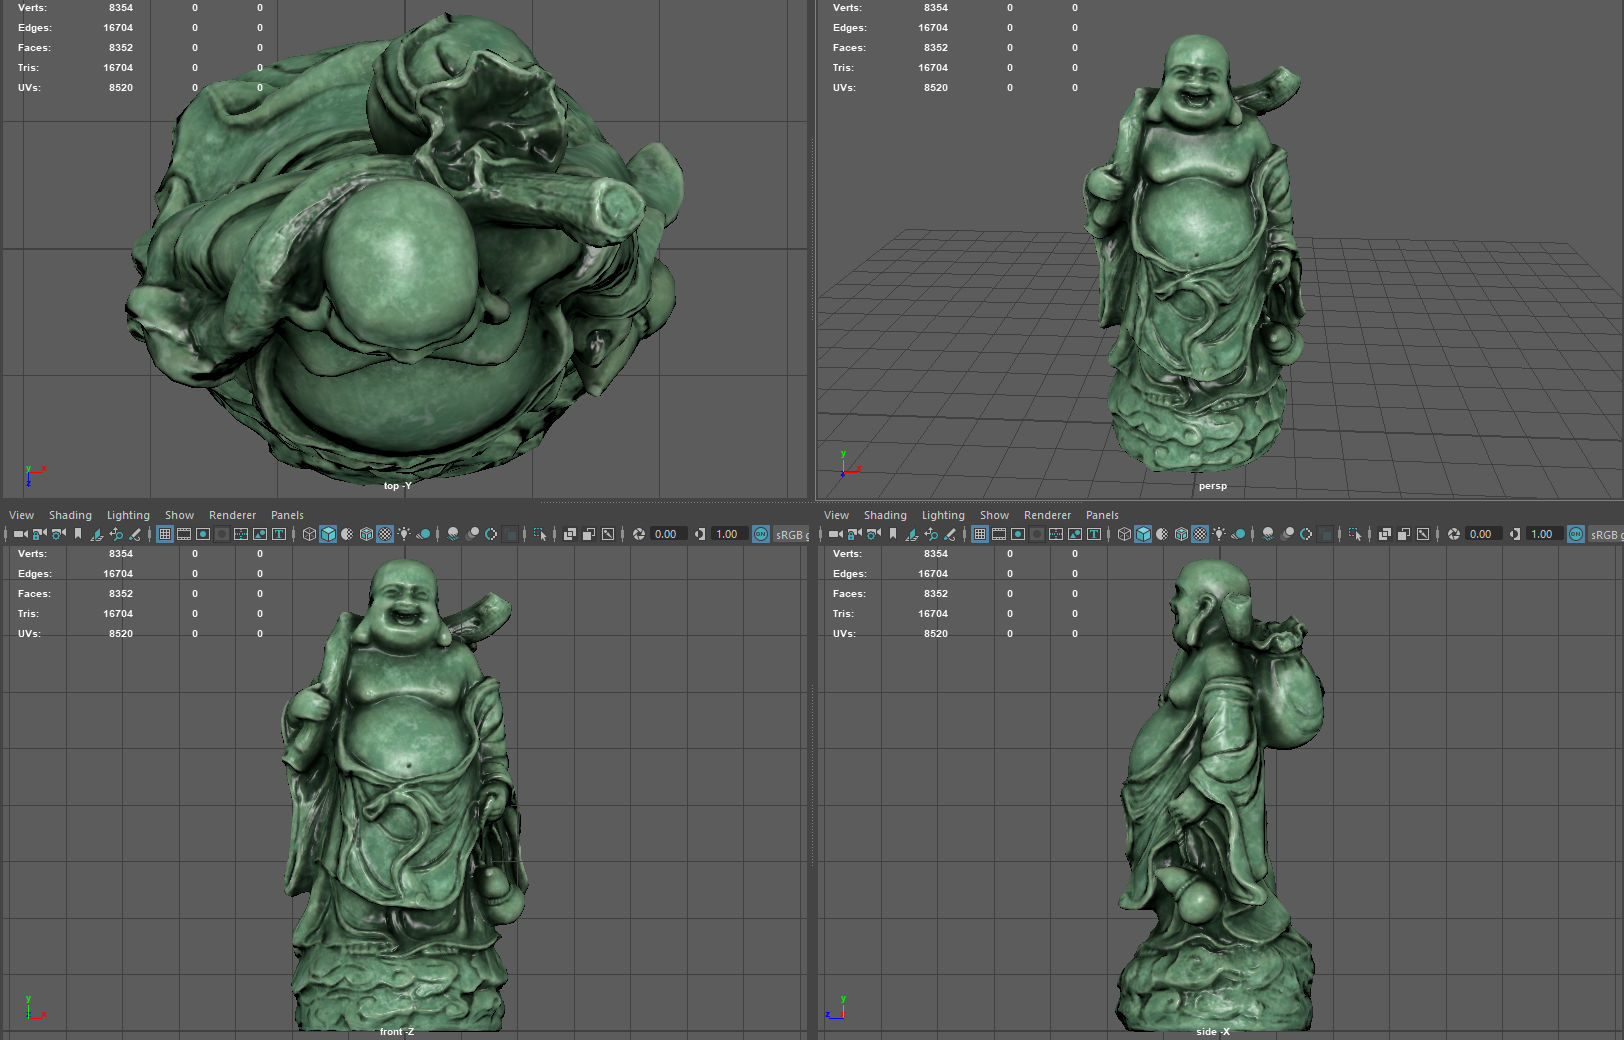Switch to Wireframe cube icon in side view toolbar
This screenshot has width=1624, height=1040.
point(1124,534)
